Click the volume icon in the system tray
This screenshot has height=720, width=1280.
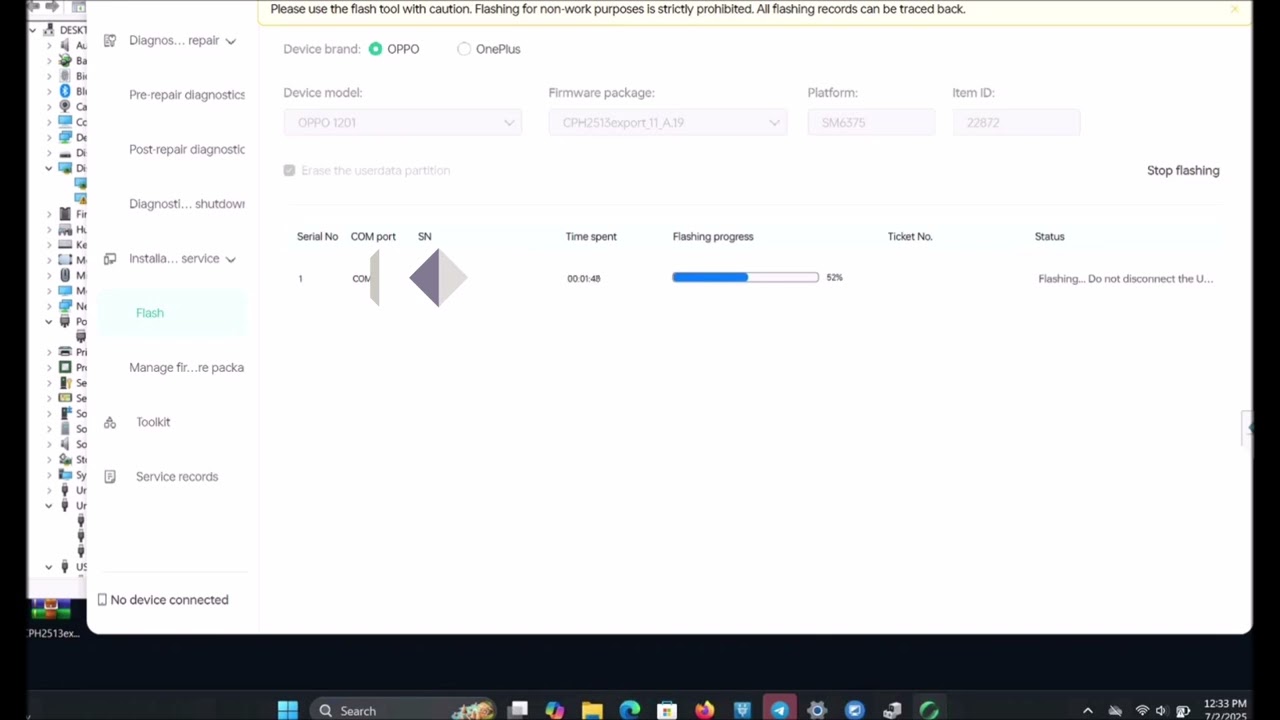tap(1161, 711)
